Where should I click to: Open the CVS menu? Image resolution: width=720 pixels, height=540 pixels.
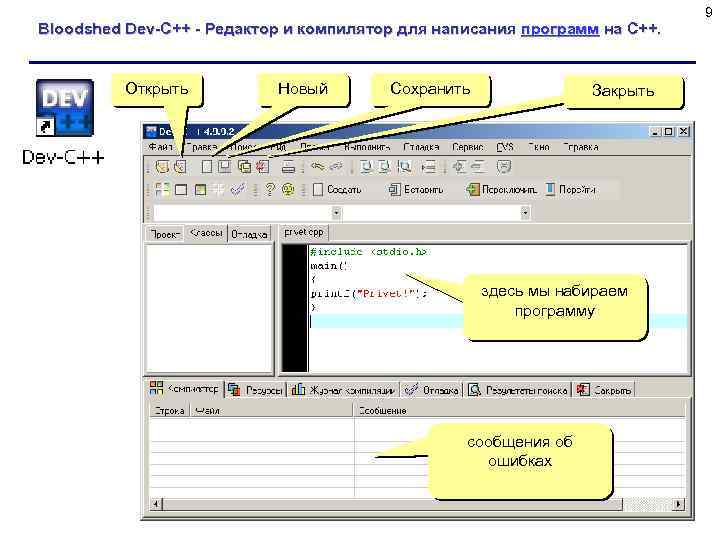click(x=505, y=147)
